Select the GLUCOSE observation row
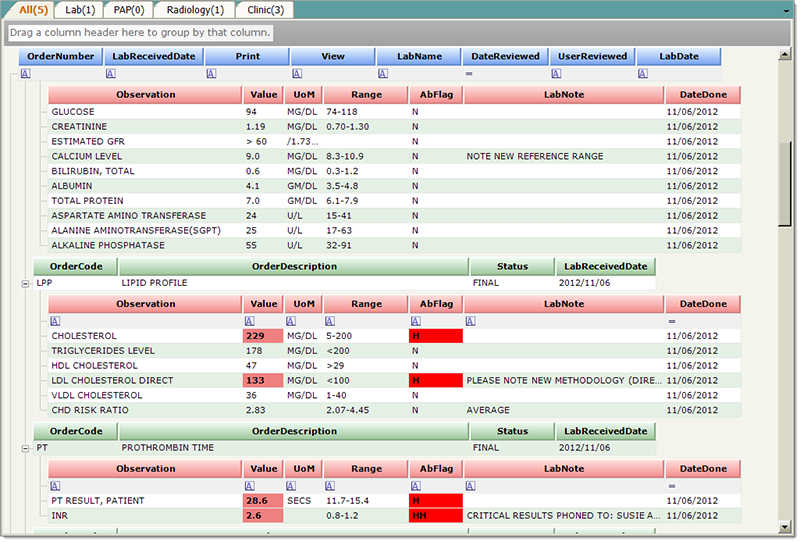 click(x=394, y=112)
